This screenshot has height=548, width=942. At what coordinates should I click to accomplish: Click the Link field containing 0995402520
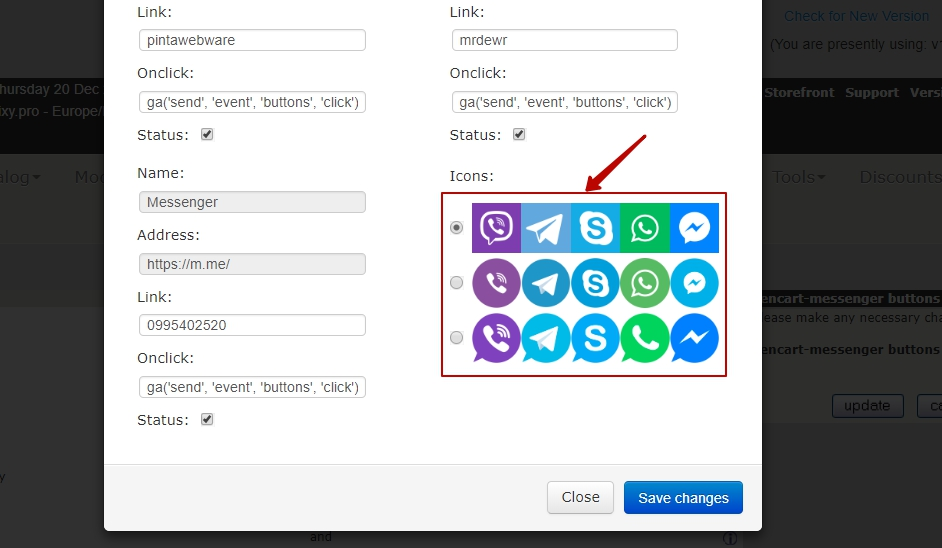tap(252, 325)
